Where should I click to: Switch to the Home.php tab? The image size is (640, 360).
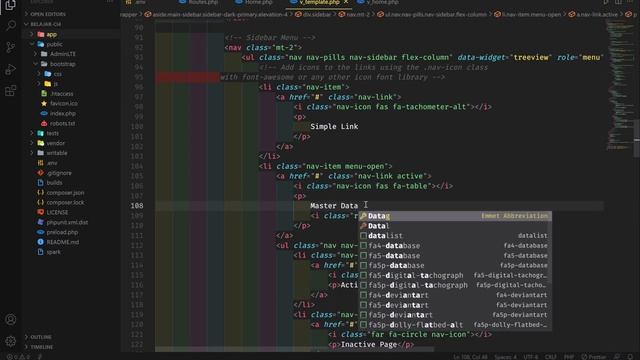[254, 2]
